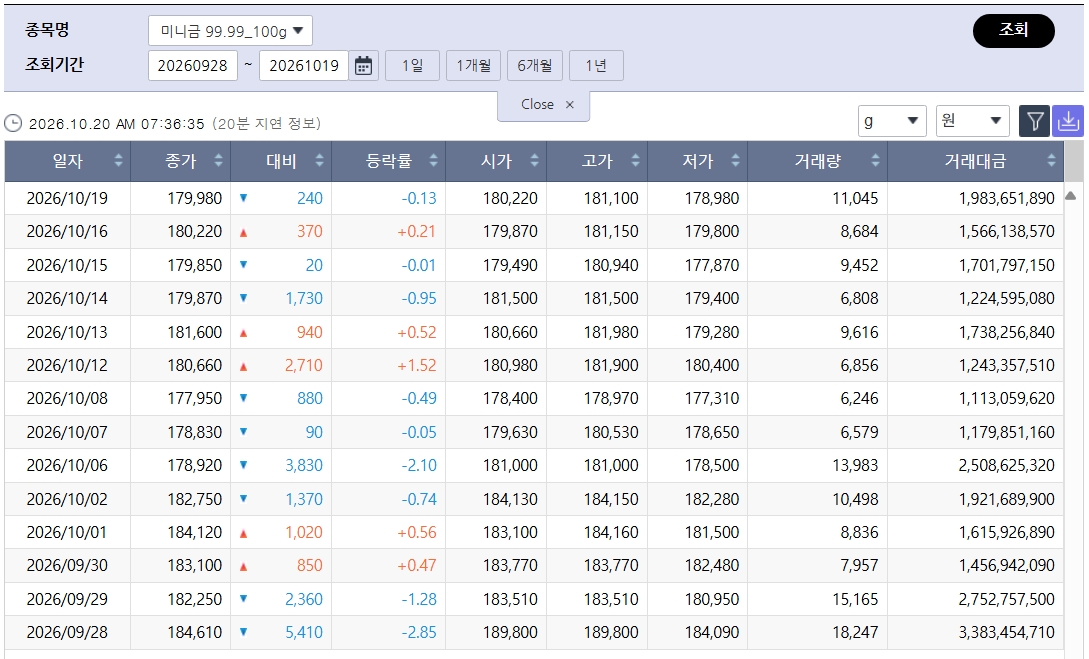
Task: Click trading value 3,383,454,710
Action: [x=1007, y=633]
